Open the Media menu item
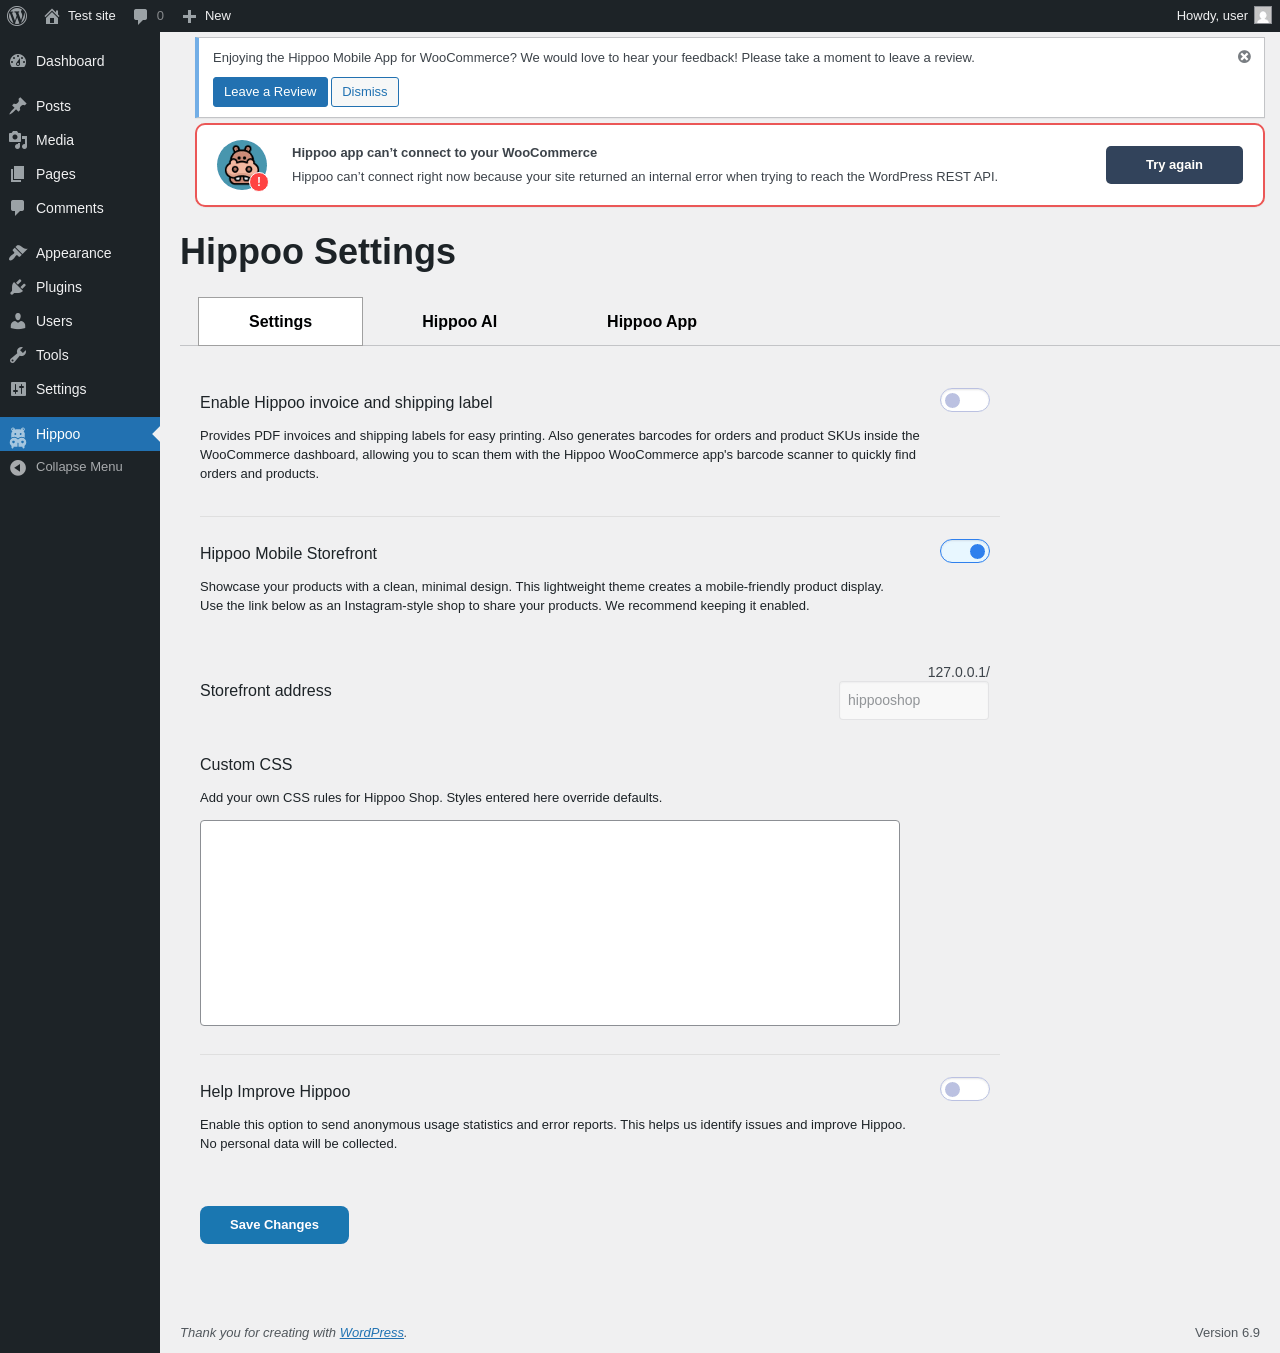 pyautogui.click(x=80, y=140)
